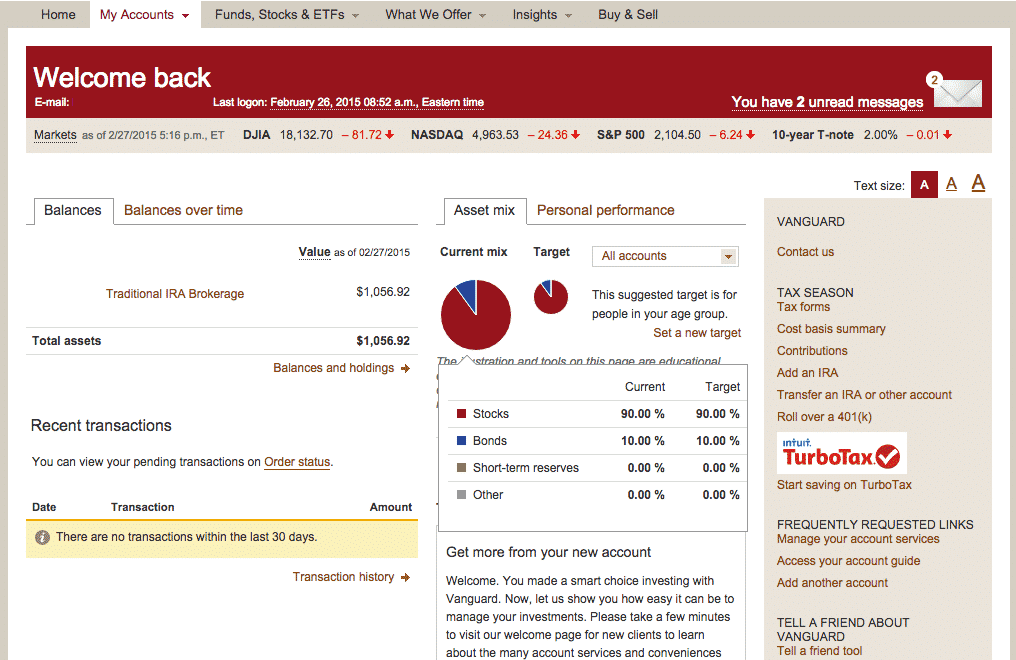Screen dimensions: 1016x660
Task: Click the DJIA 18,132.70 value
Action: [306, 135]
